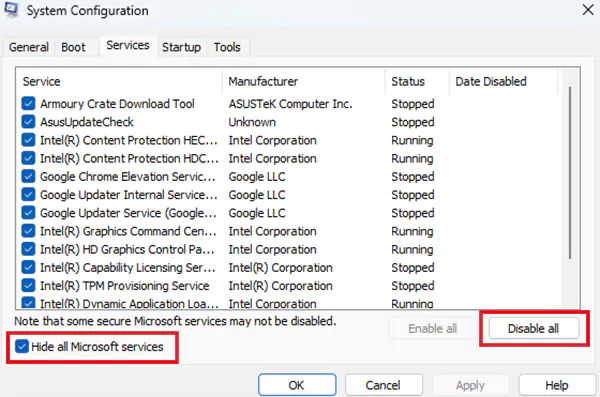Click Intel(R) Dynamic Application Loa... row text
Viewport: 600px width, 397px height.
[x=129, y=304]
